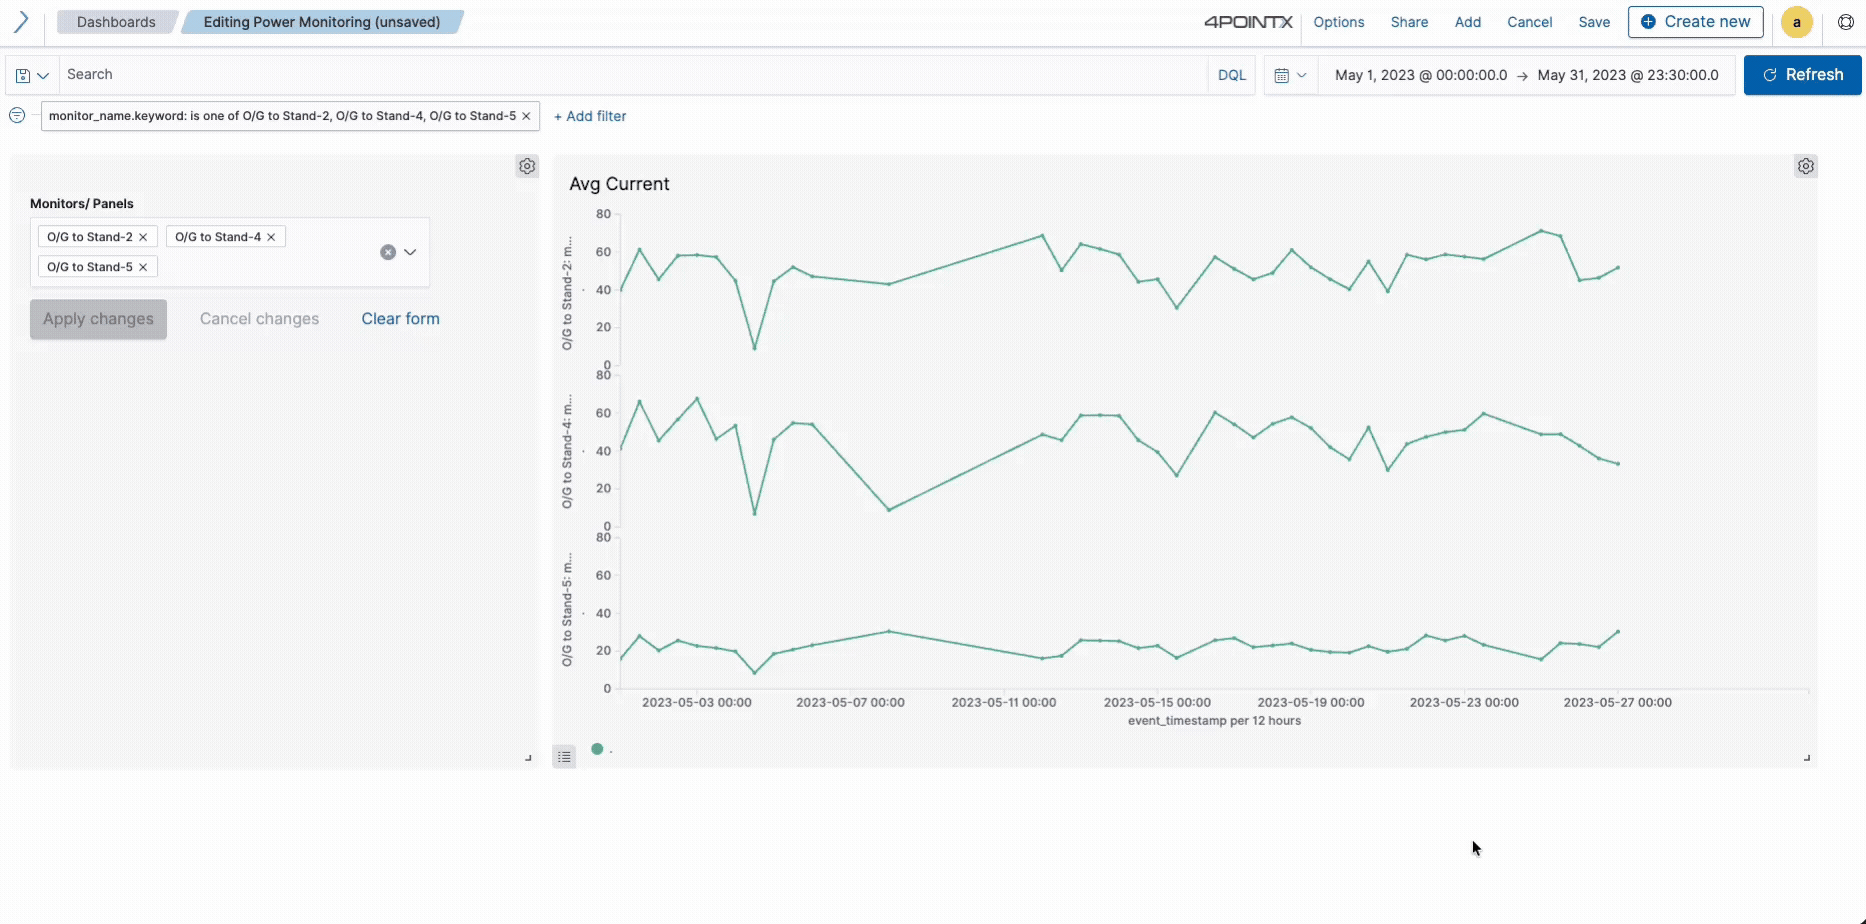Remove the O/G to Stand-2 tag
This screenshot has height=924, width=1866.
(x=143, y=236)
